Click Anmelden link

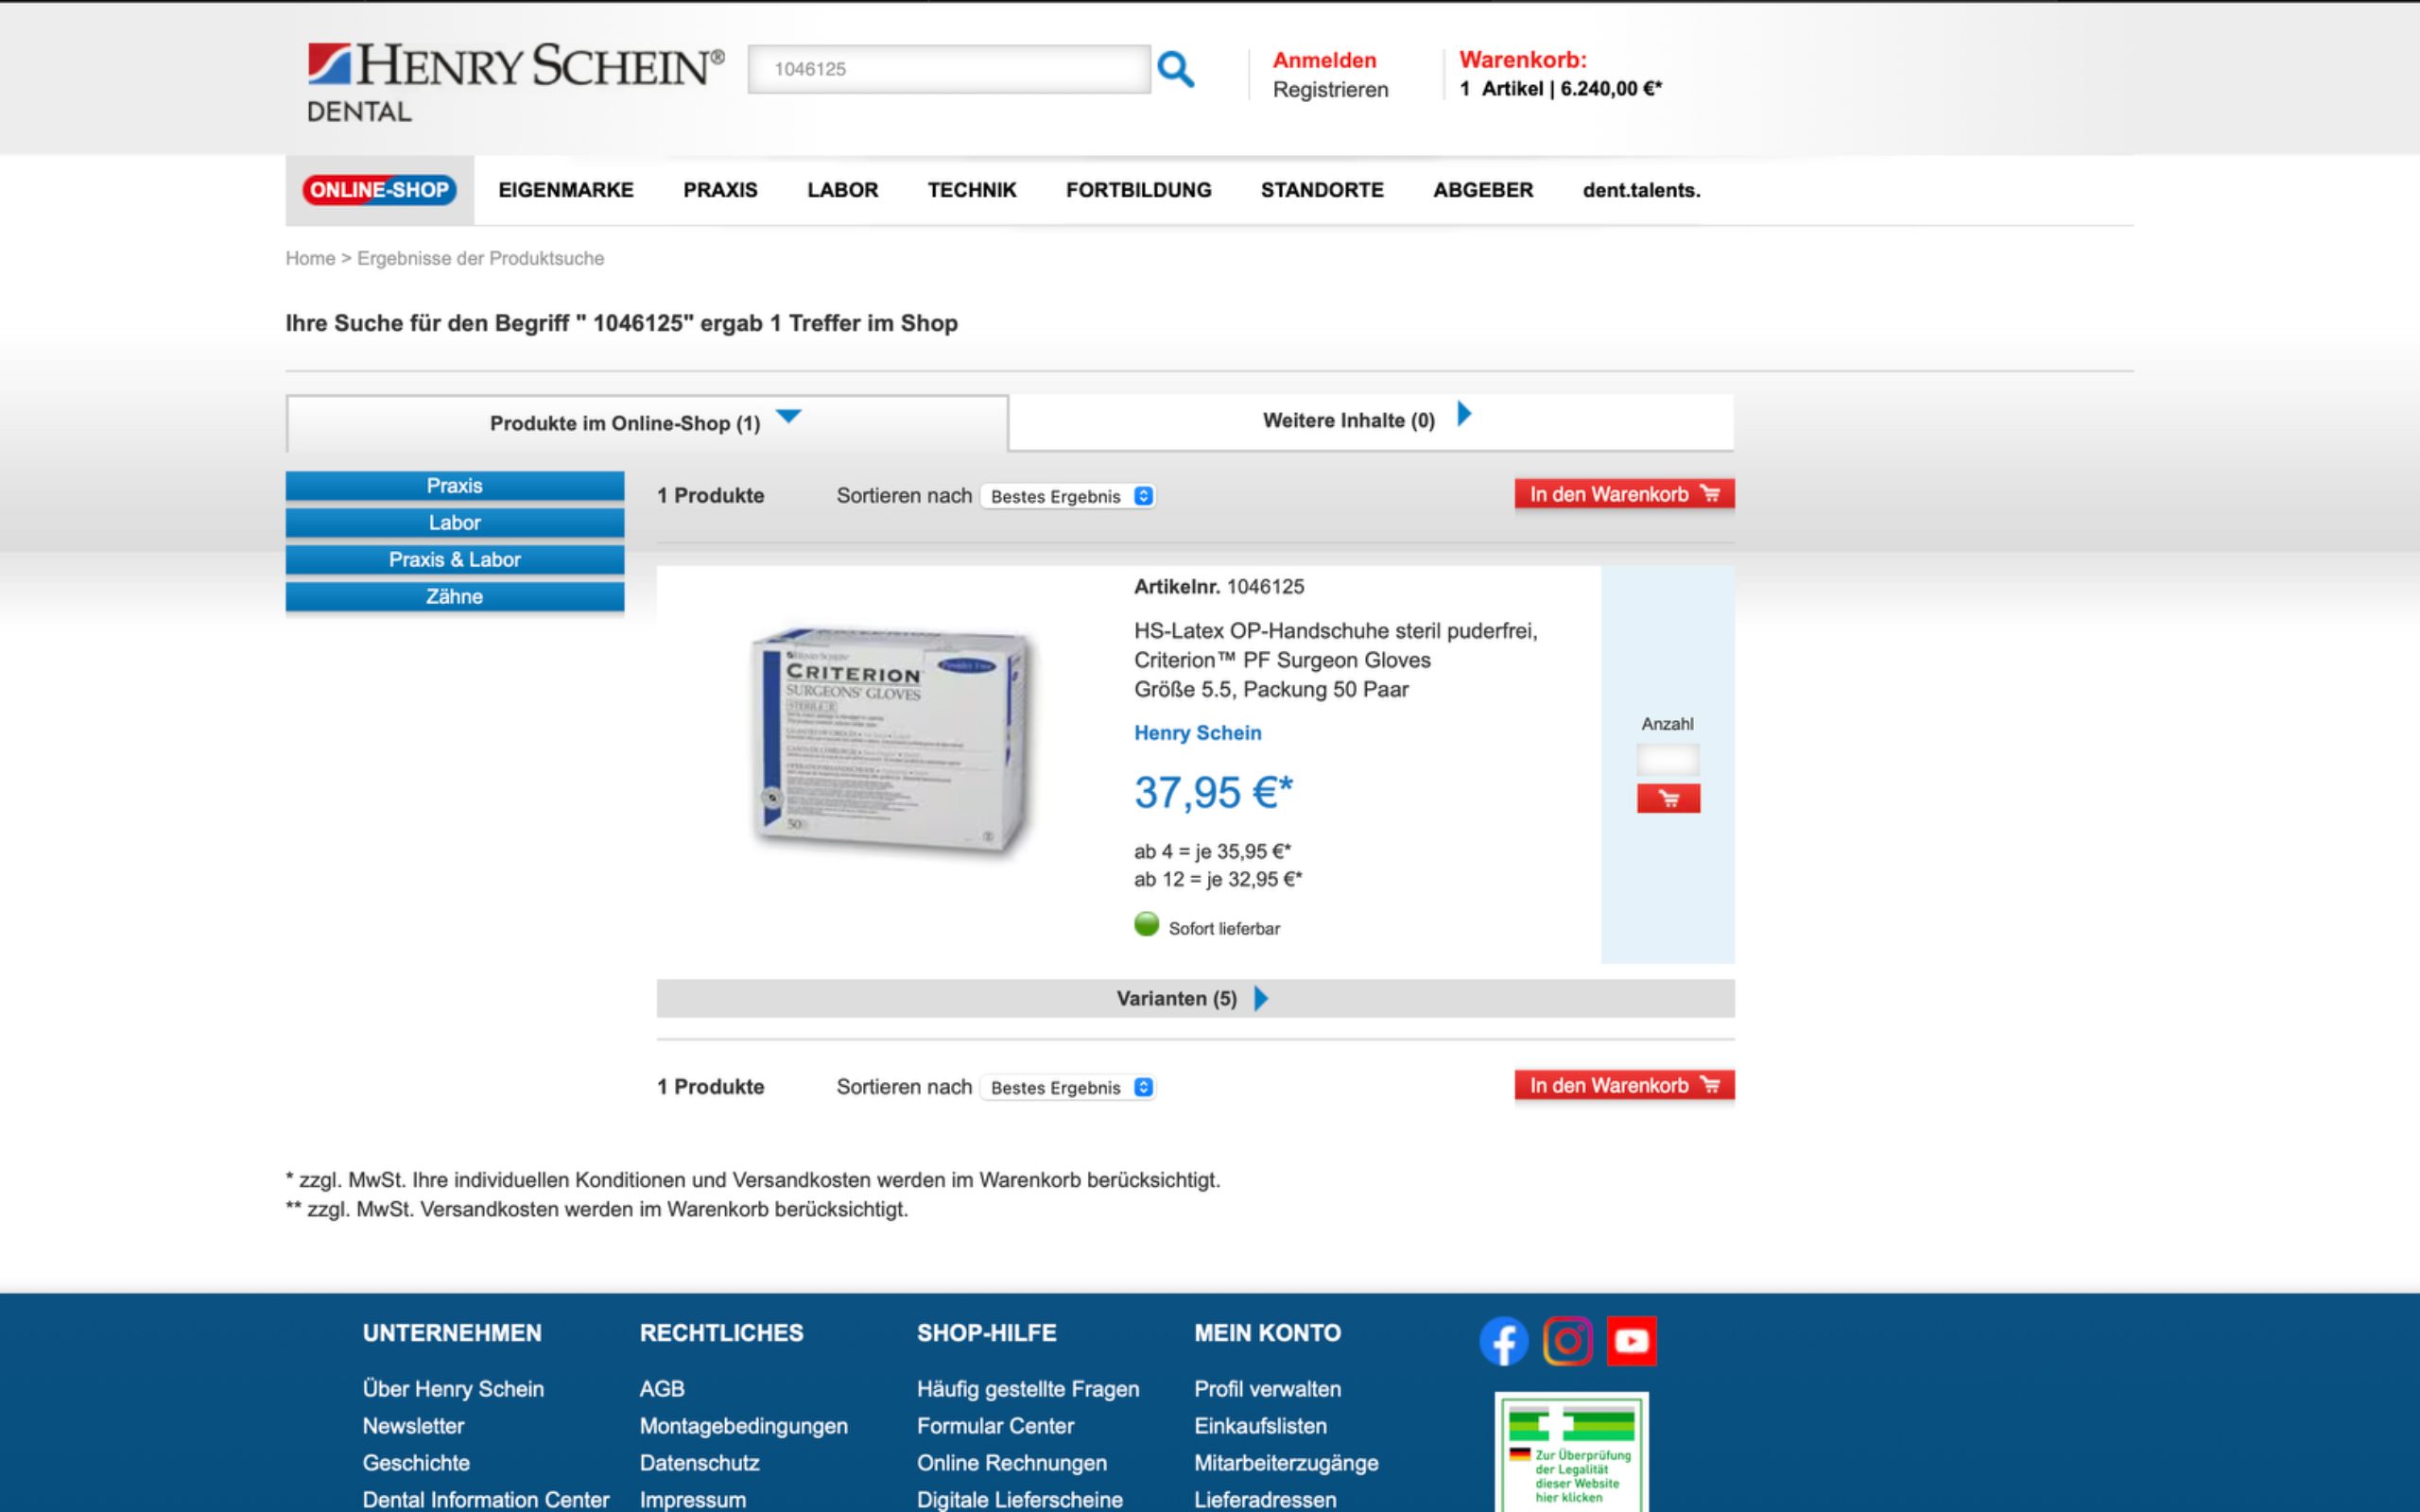[1324, 60]
